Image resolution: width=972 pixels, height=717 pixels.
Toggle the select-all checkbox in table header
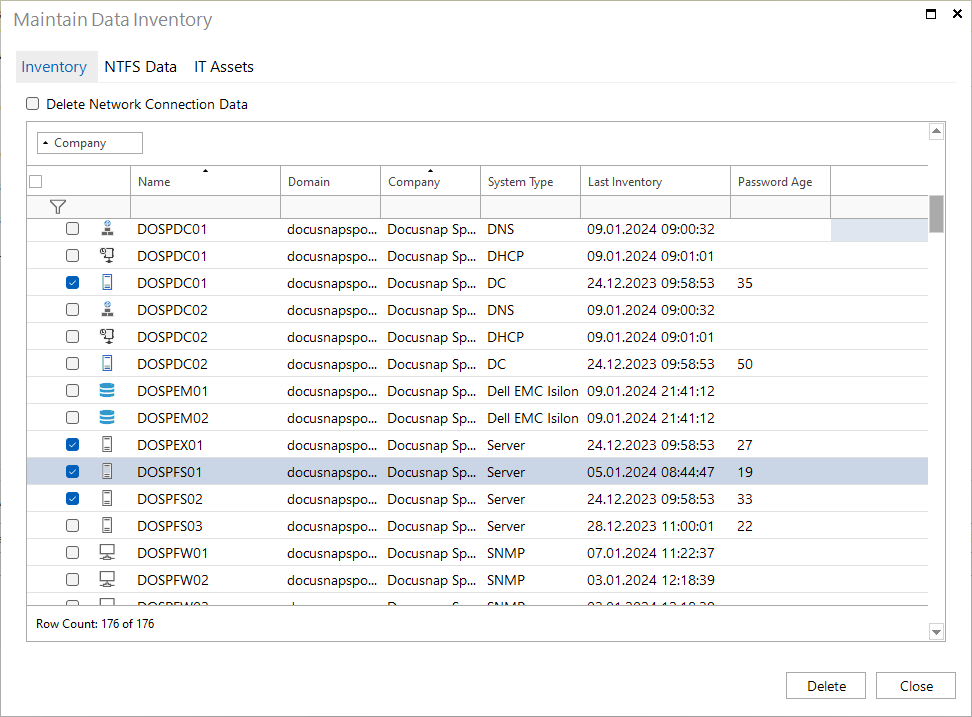click(36, 182)
